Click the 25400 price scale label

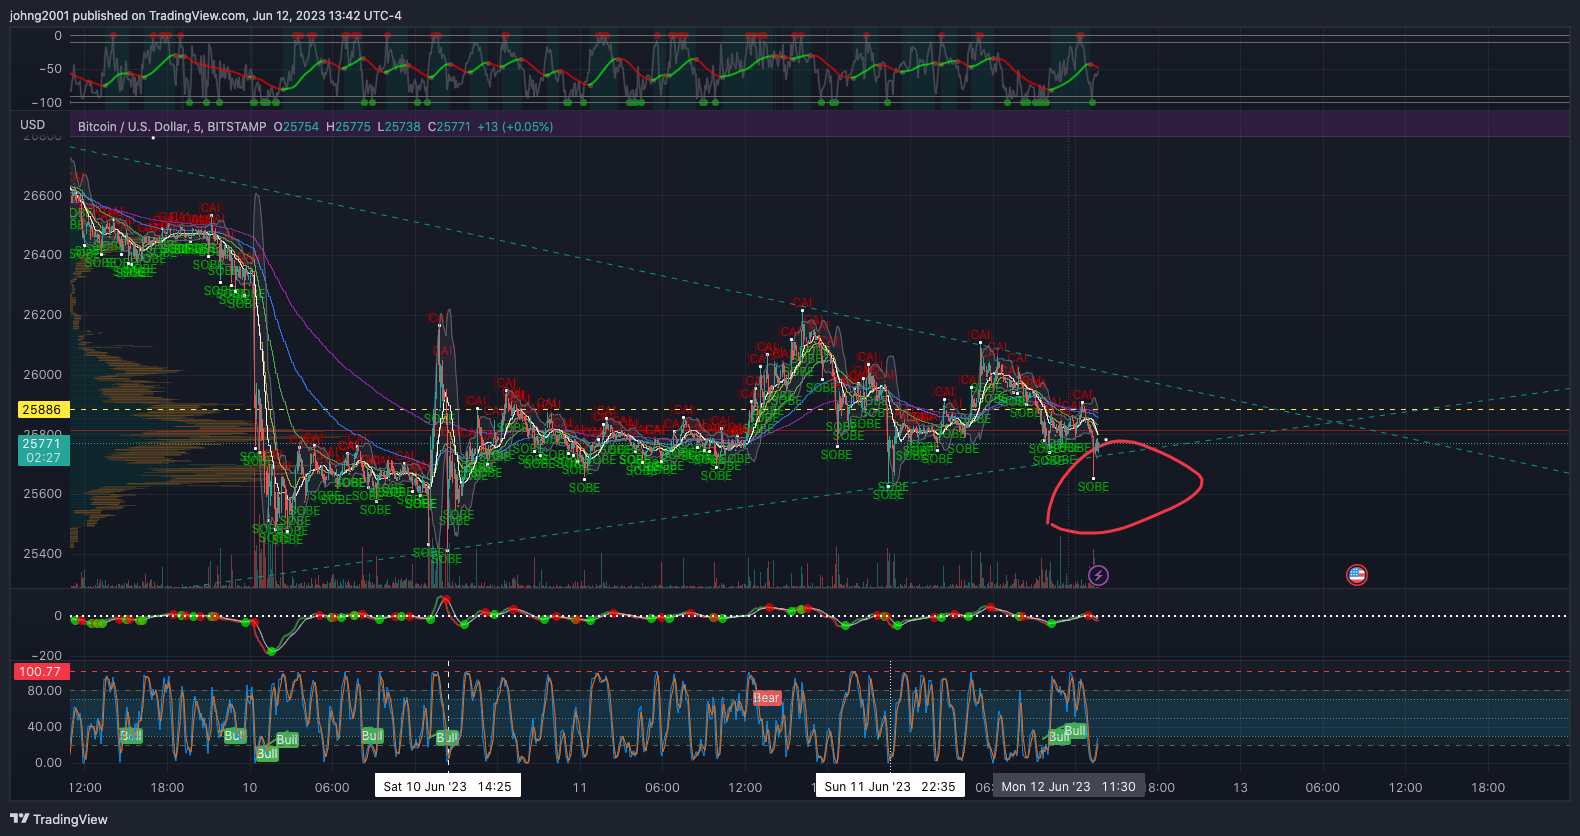point(42,554)
